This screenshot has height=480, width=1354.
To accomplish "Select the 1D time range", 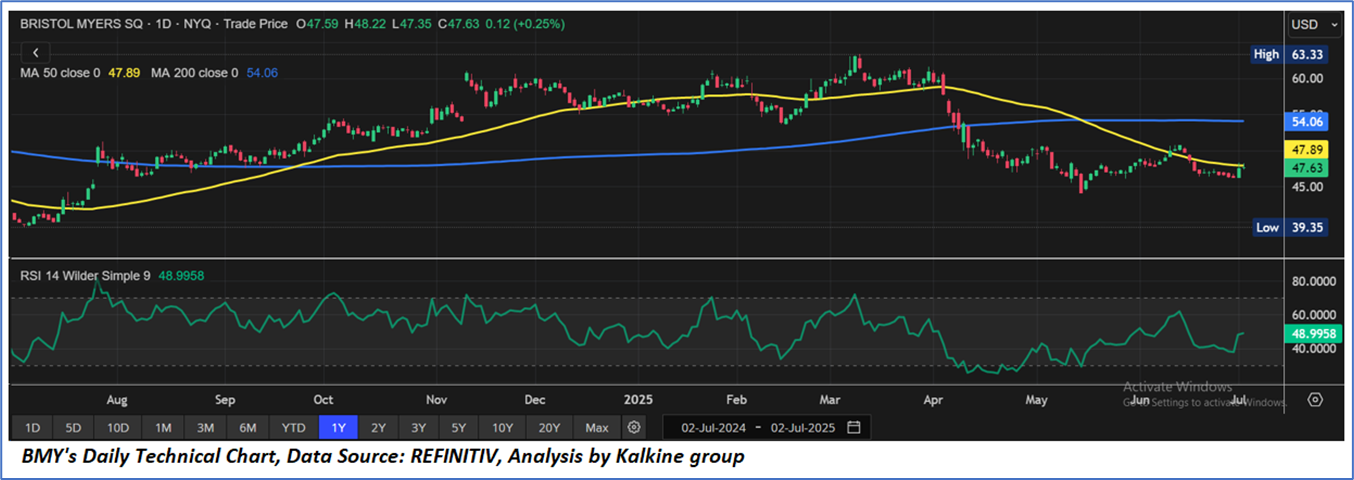I will (x=32, y=428).
